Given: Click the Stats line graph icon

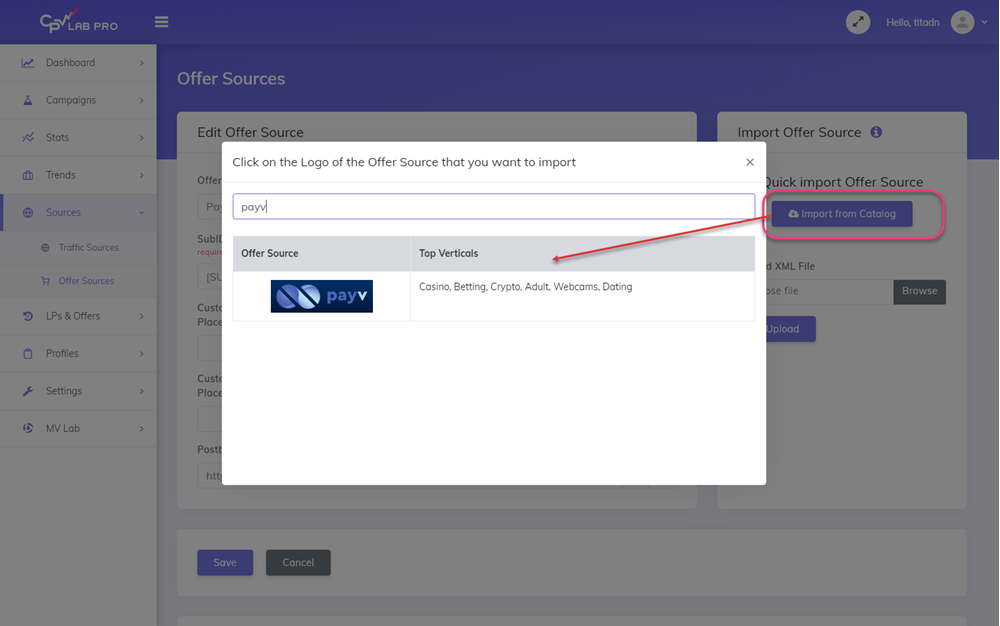Looking at the screenshot, I should point(27,138).
